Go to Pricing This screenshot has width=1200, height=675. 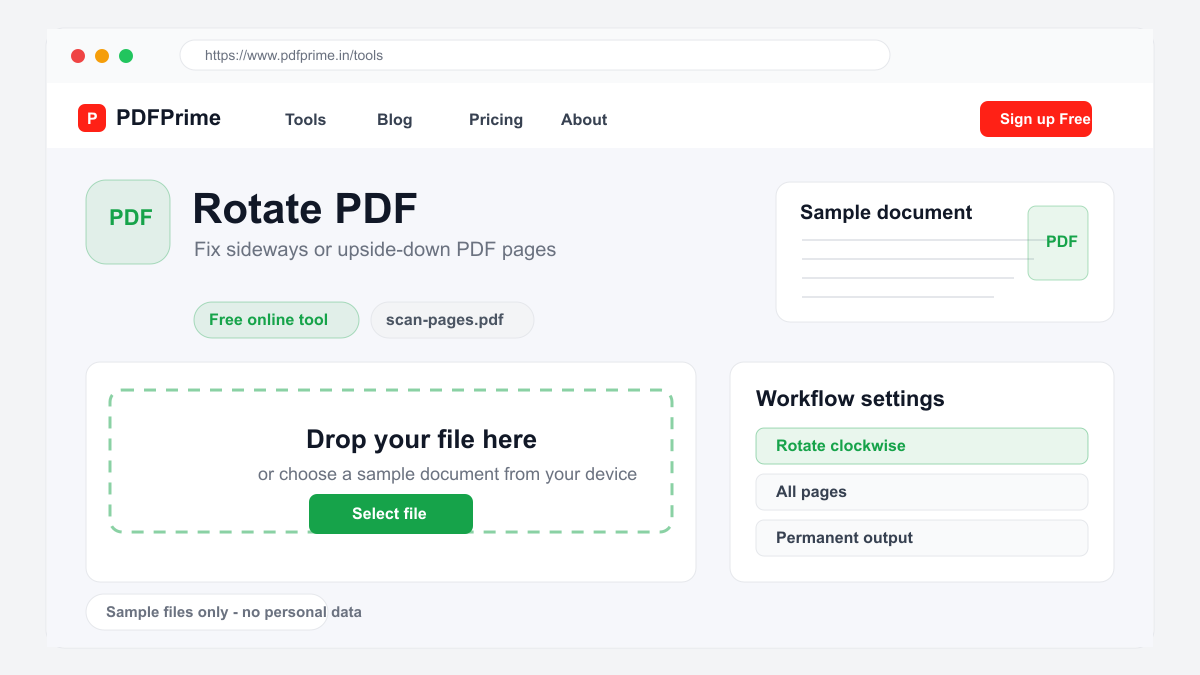pyautogui.click(x=496, y=119)
